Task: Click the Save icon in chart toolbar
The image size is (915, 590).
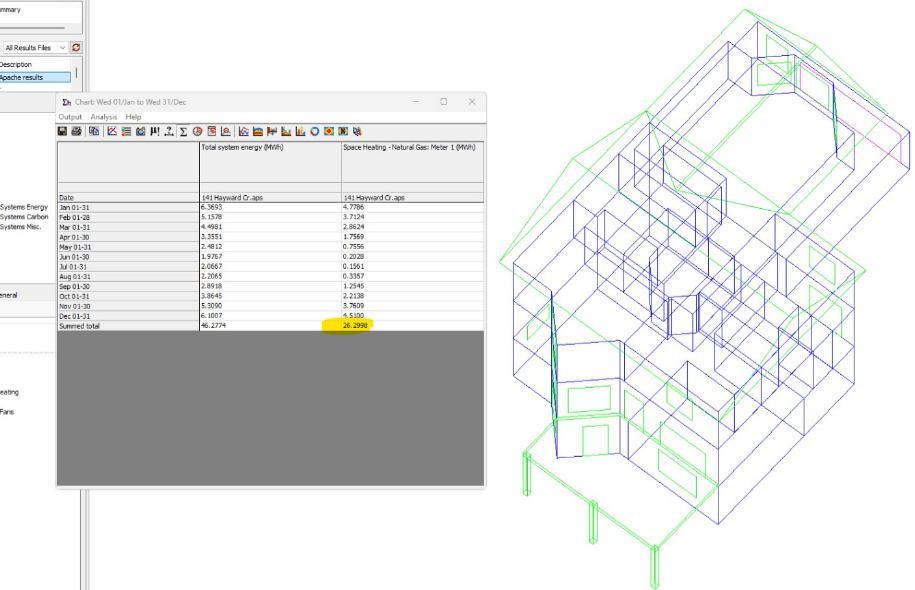Action: (x=63, y=131)
